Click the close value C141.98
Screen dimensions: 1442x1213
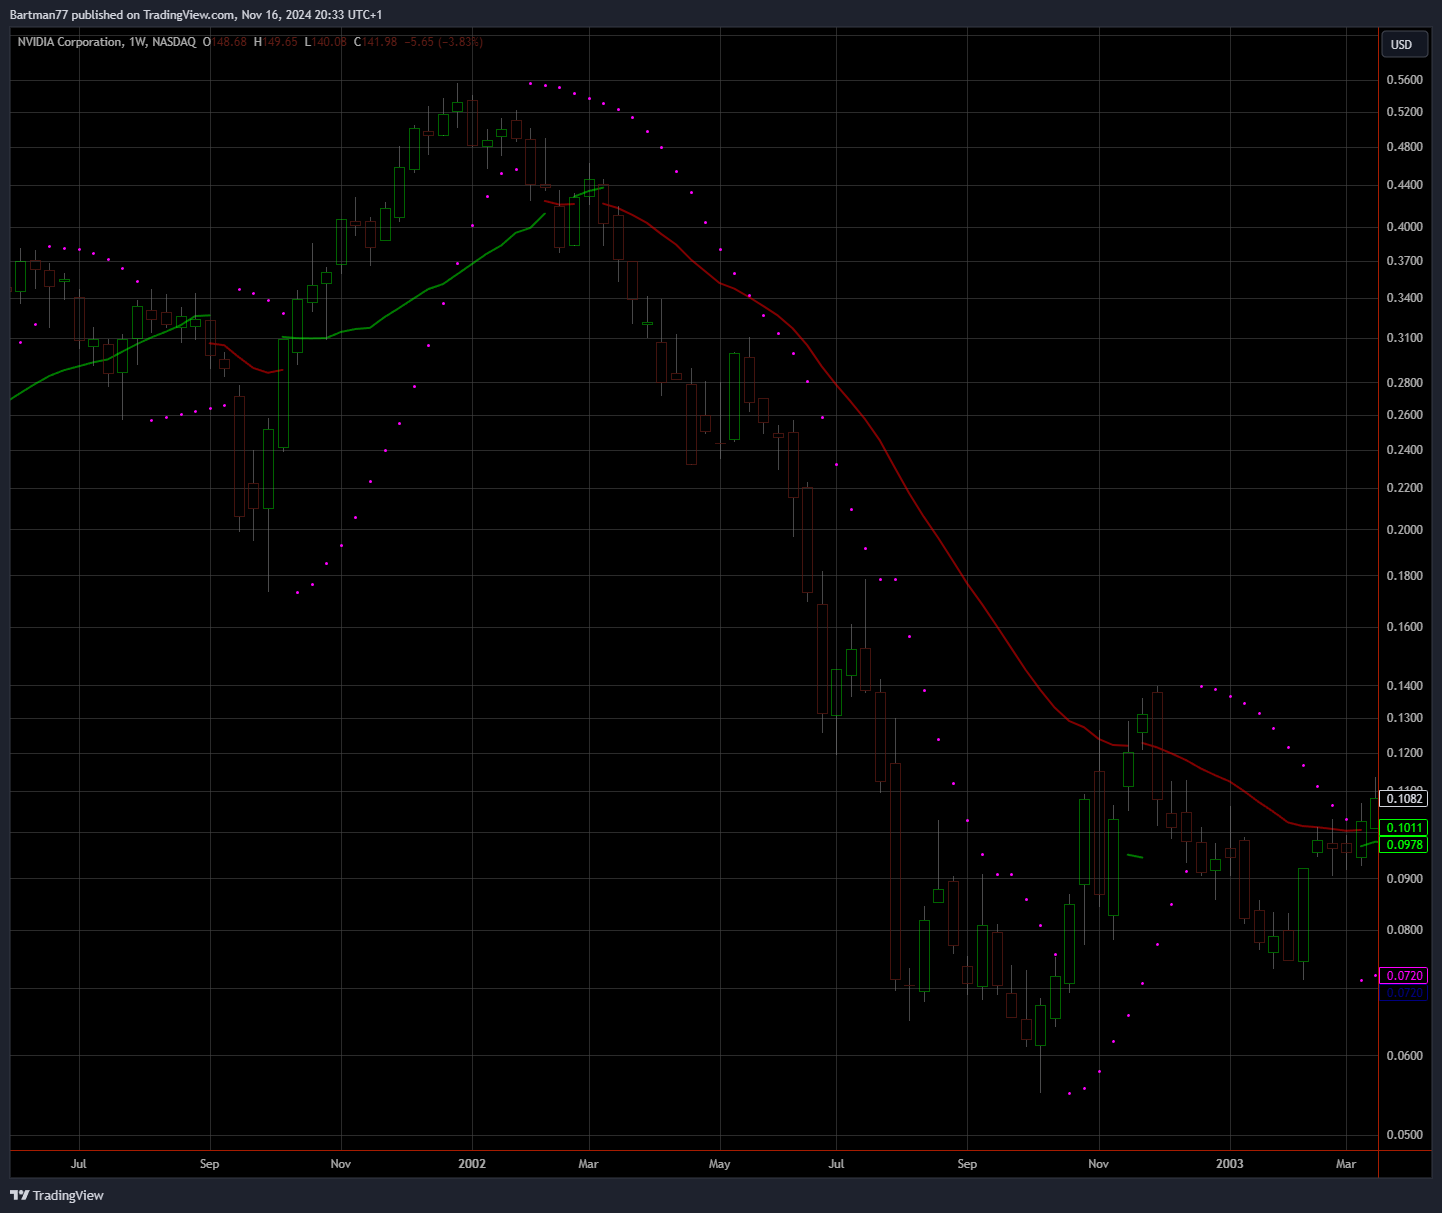[376, 42]
